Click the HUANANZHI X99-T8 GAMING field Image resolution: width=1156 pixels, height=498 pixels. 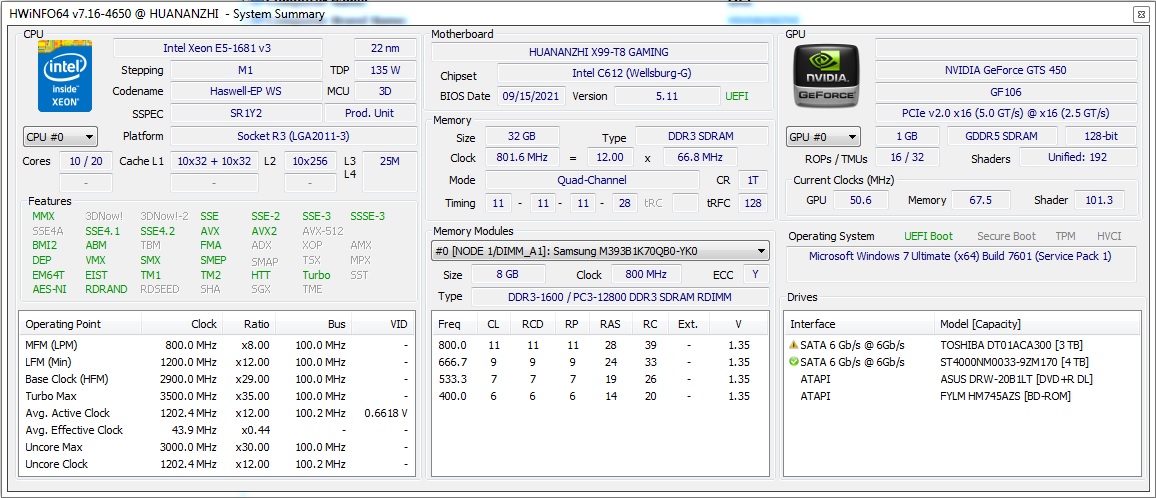599,52
